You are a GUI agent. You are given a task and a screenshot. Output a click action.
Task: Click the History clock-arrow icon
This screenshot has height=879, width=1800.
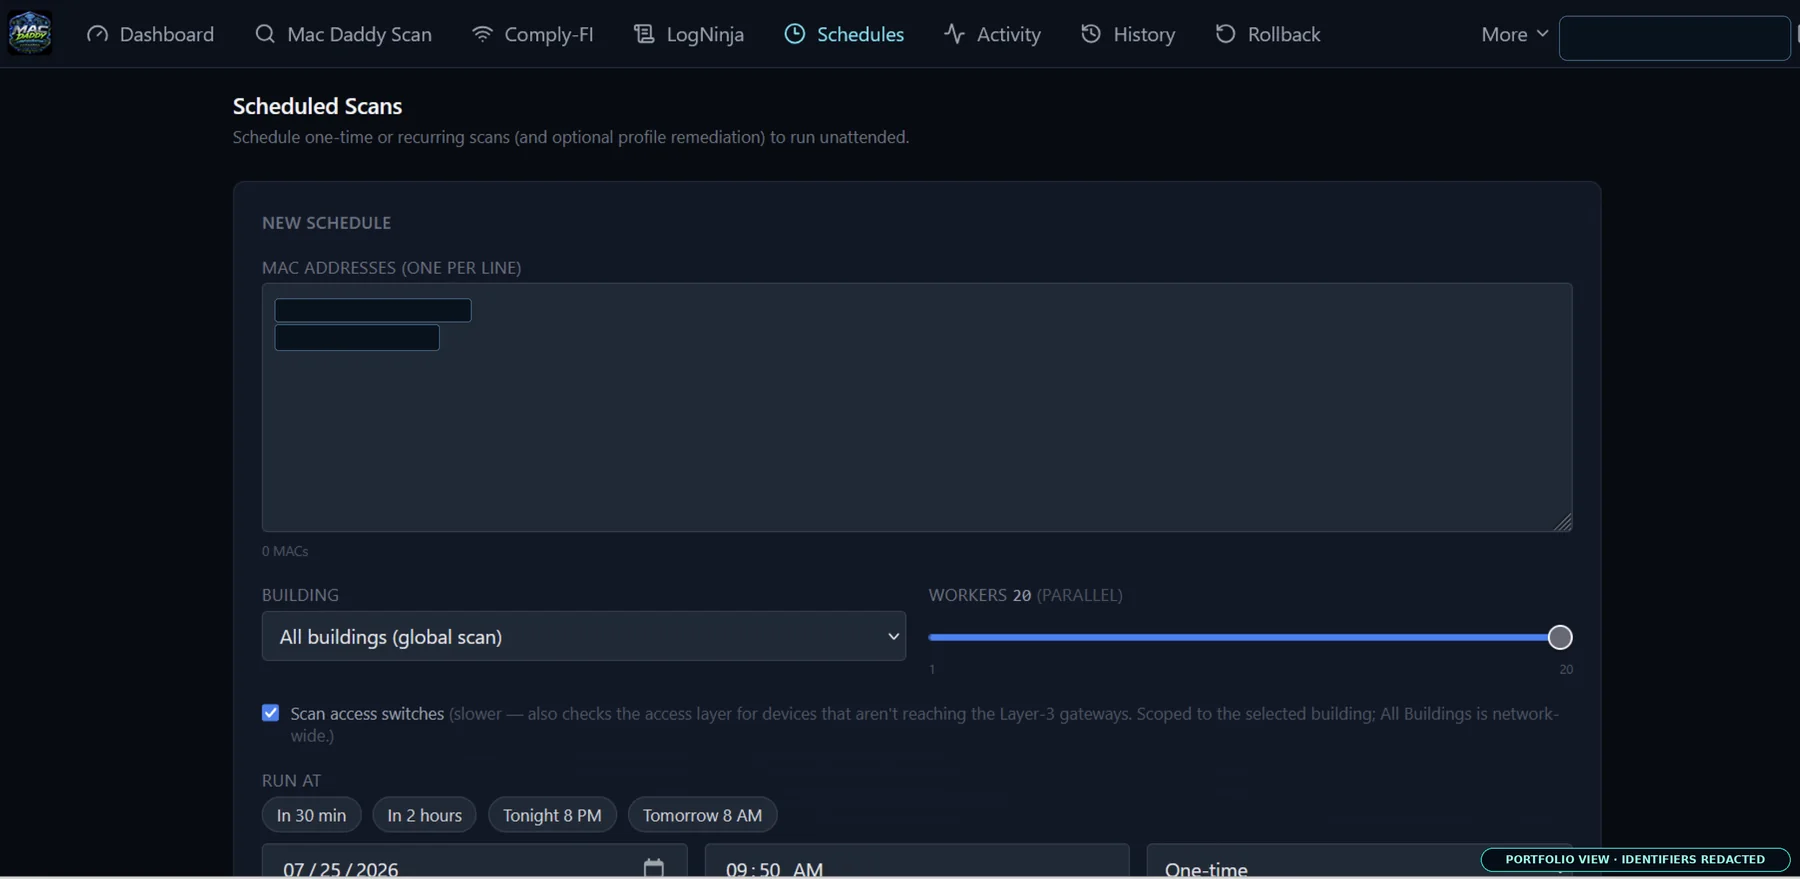1091,34
